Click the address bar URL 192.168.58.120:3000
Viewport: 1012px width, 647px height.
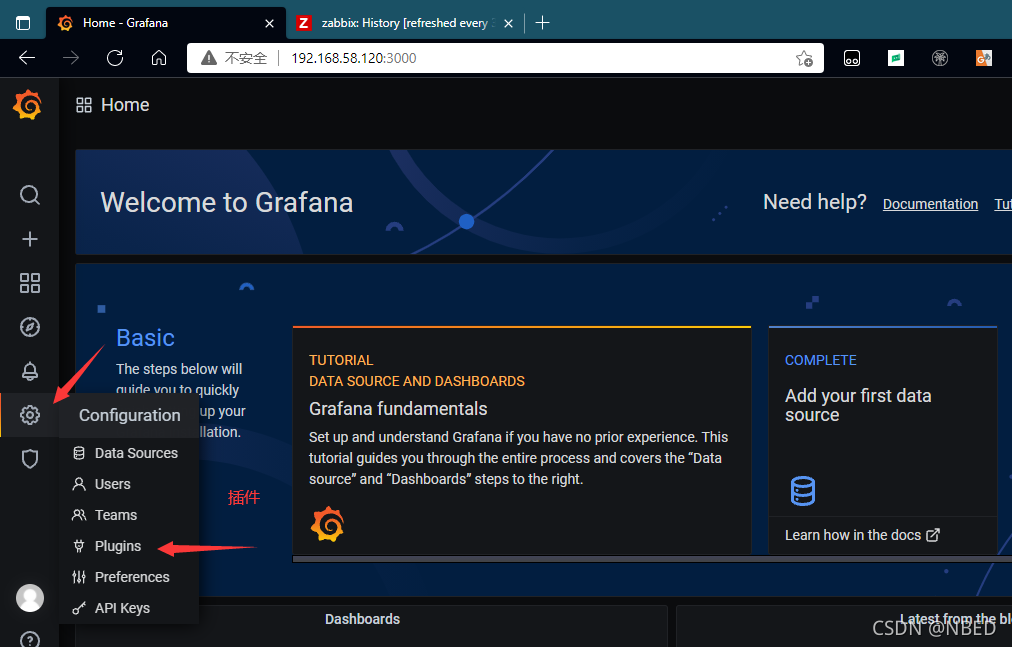354,58
